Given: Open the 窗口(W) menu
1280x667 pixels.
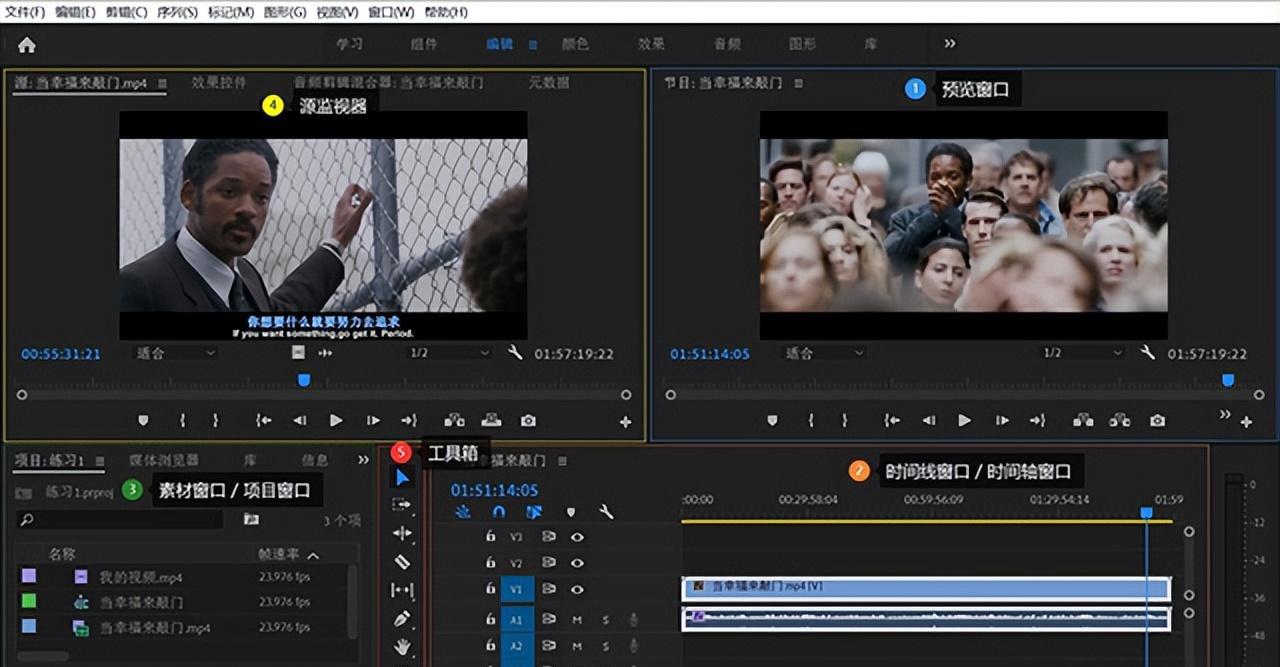Looking at the screenshot, I should pyautogui.click(x=391, y=12).
